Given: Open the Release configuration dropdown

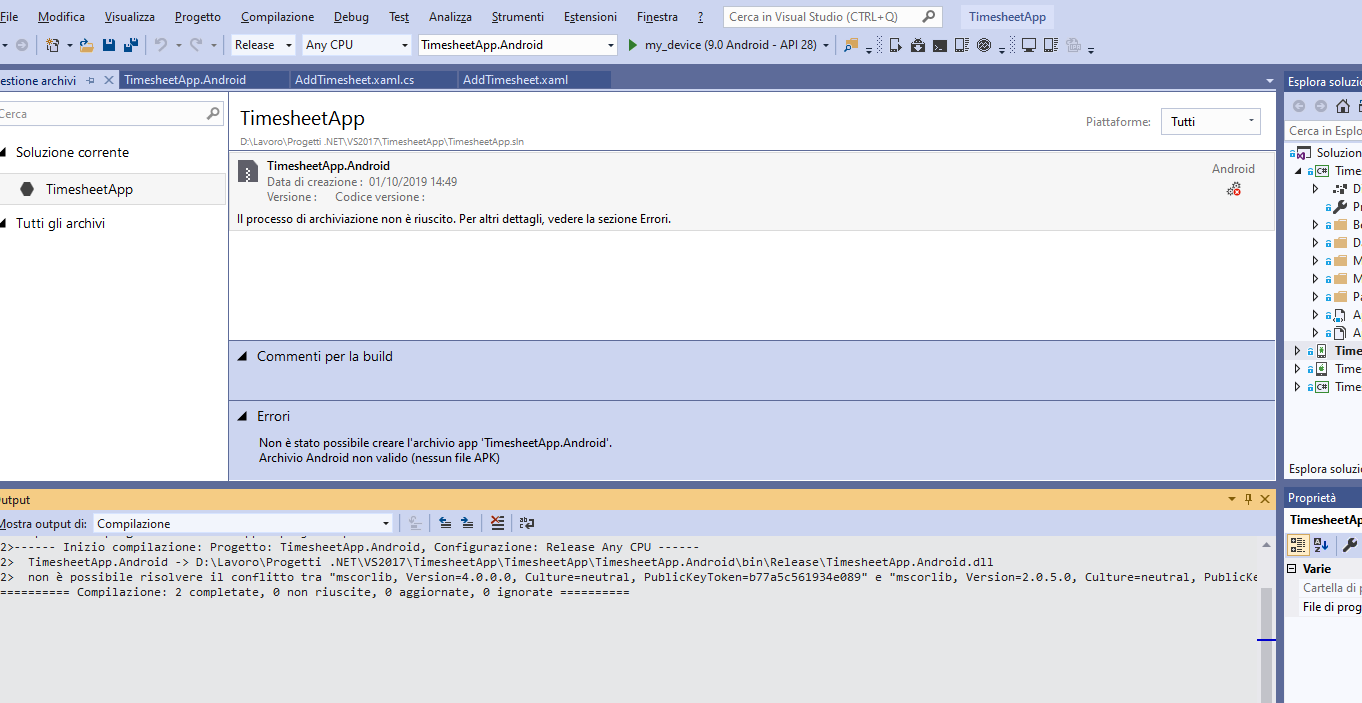Looking at the screenshot, I should [x=264, y=45].
